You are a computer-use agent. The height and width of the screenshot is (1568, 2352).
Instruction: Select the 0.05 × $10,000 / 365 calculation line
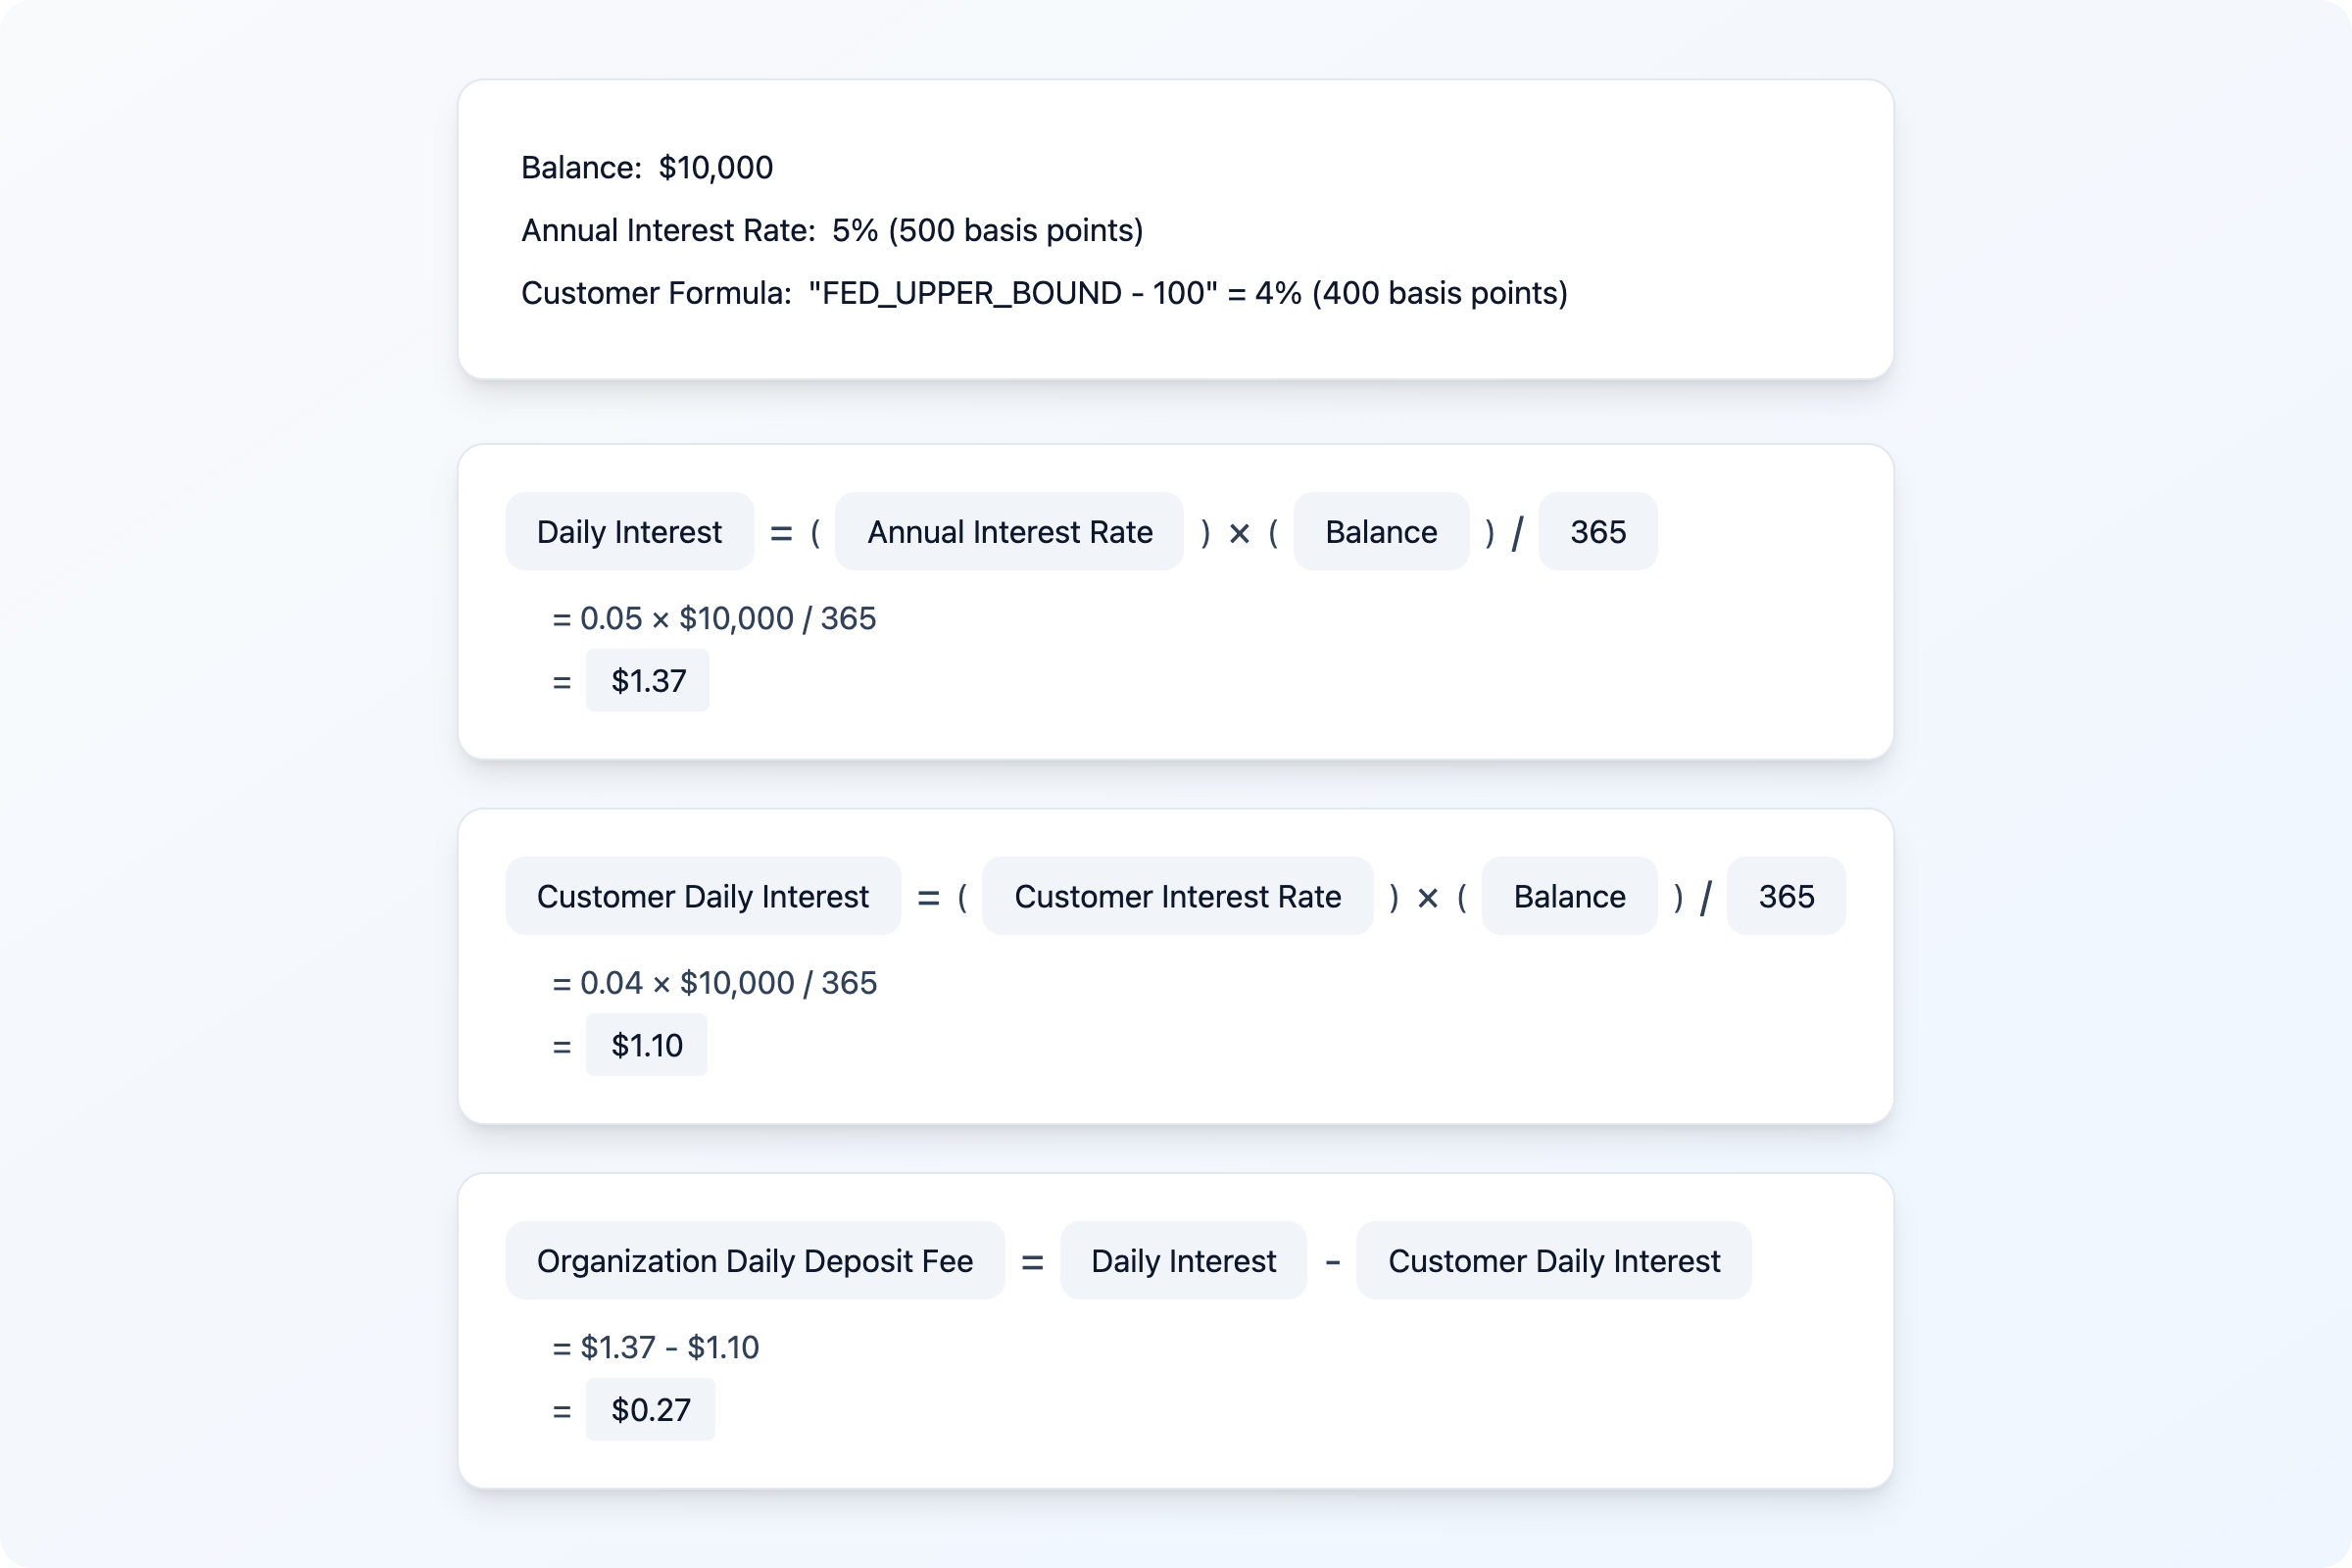click(x=714, y=619)
